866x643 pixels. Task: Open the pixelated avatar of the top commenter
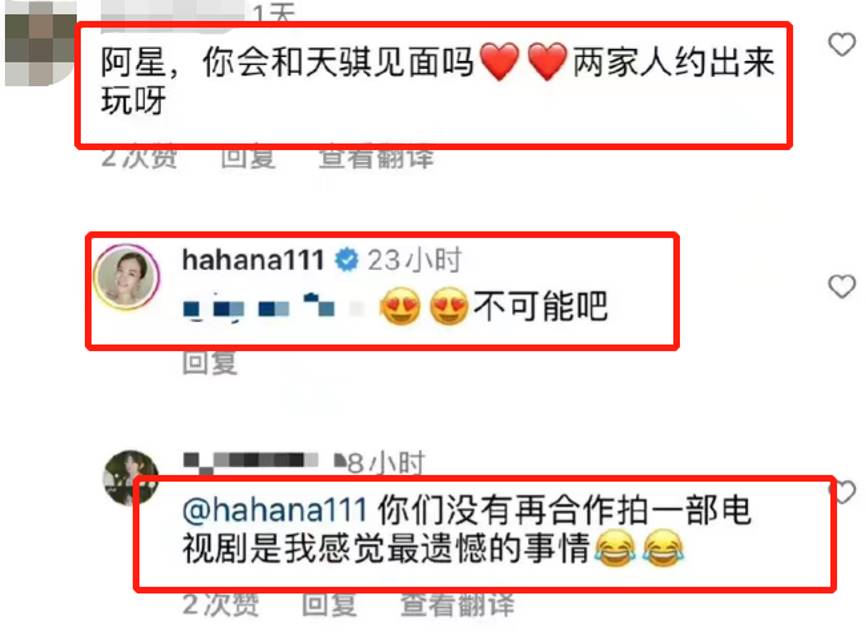pos(40,43)
